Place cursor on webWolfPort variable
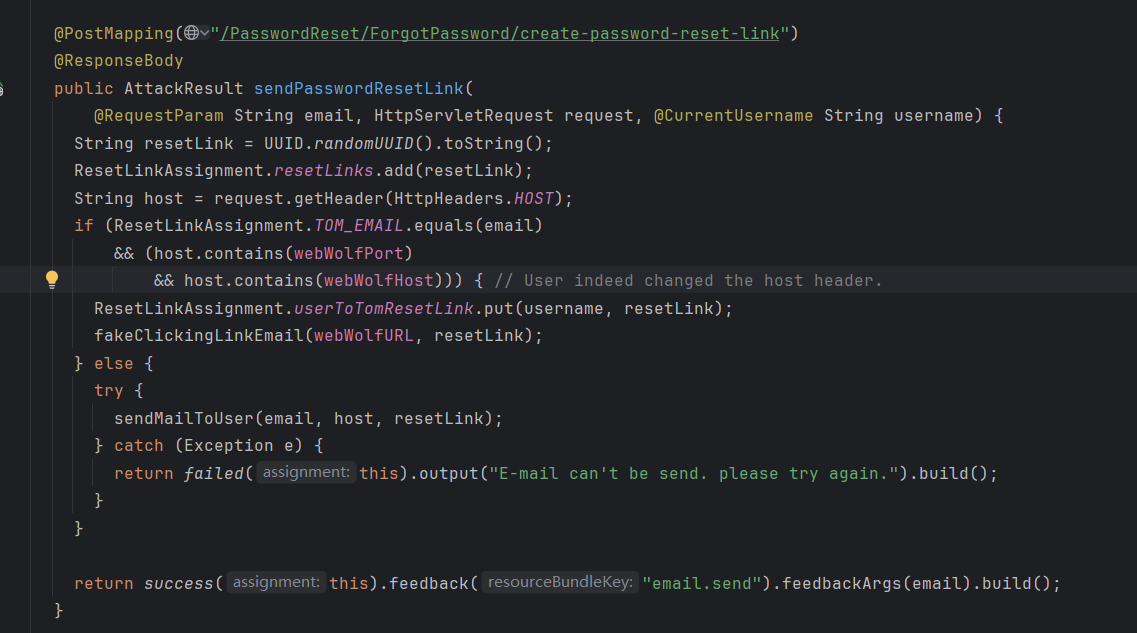This screenshot has width=1137, height=633. [x=353, y=253]
